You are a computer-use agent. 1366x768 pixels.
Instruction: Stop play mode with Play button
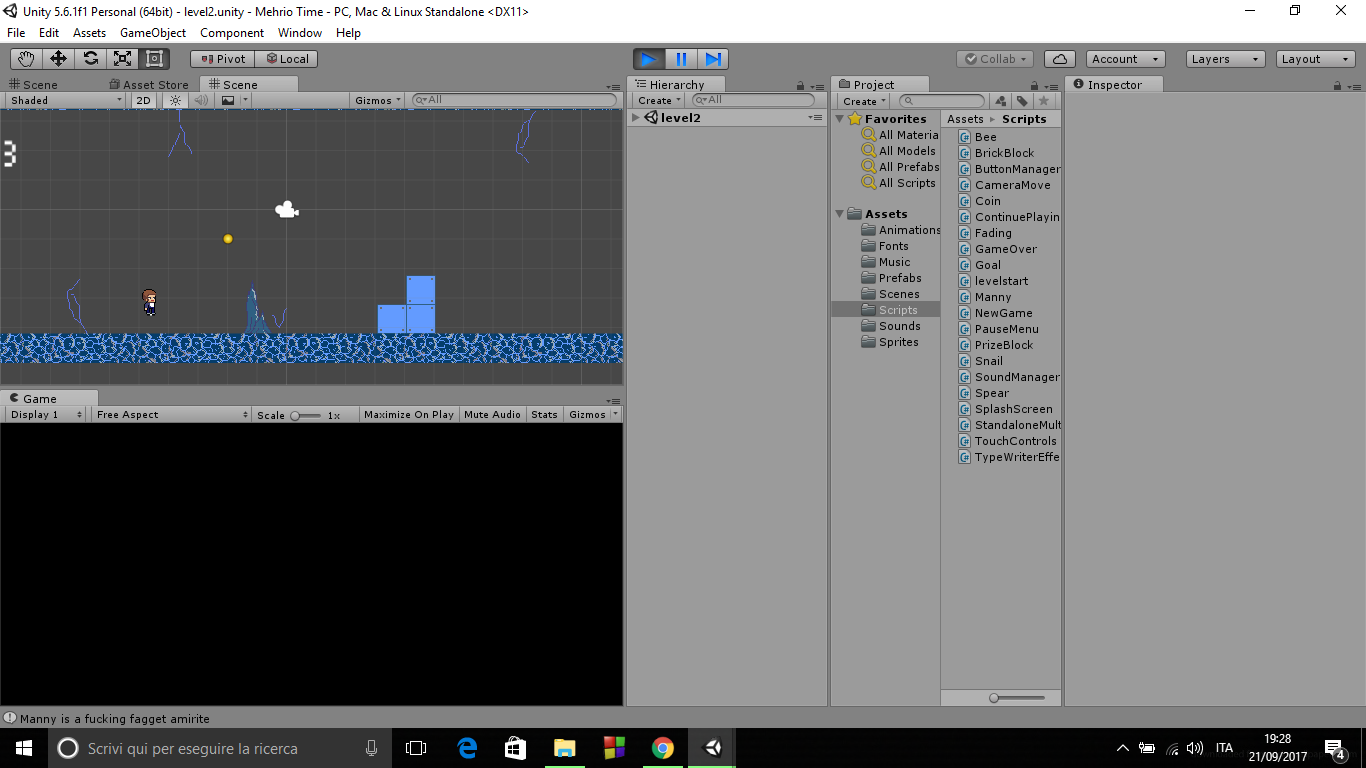pyautogui.click(x=649, y=59)
